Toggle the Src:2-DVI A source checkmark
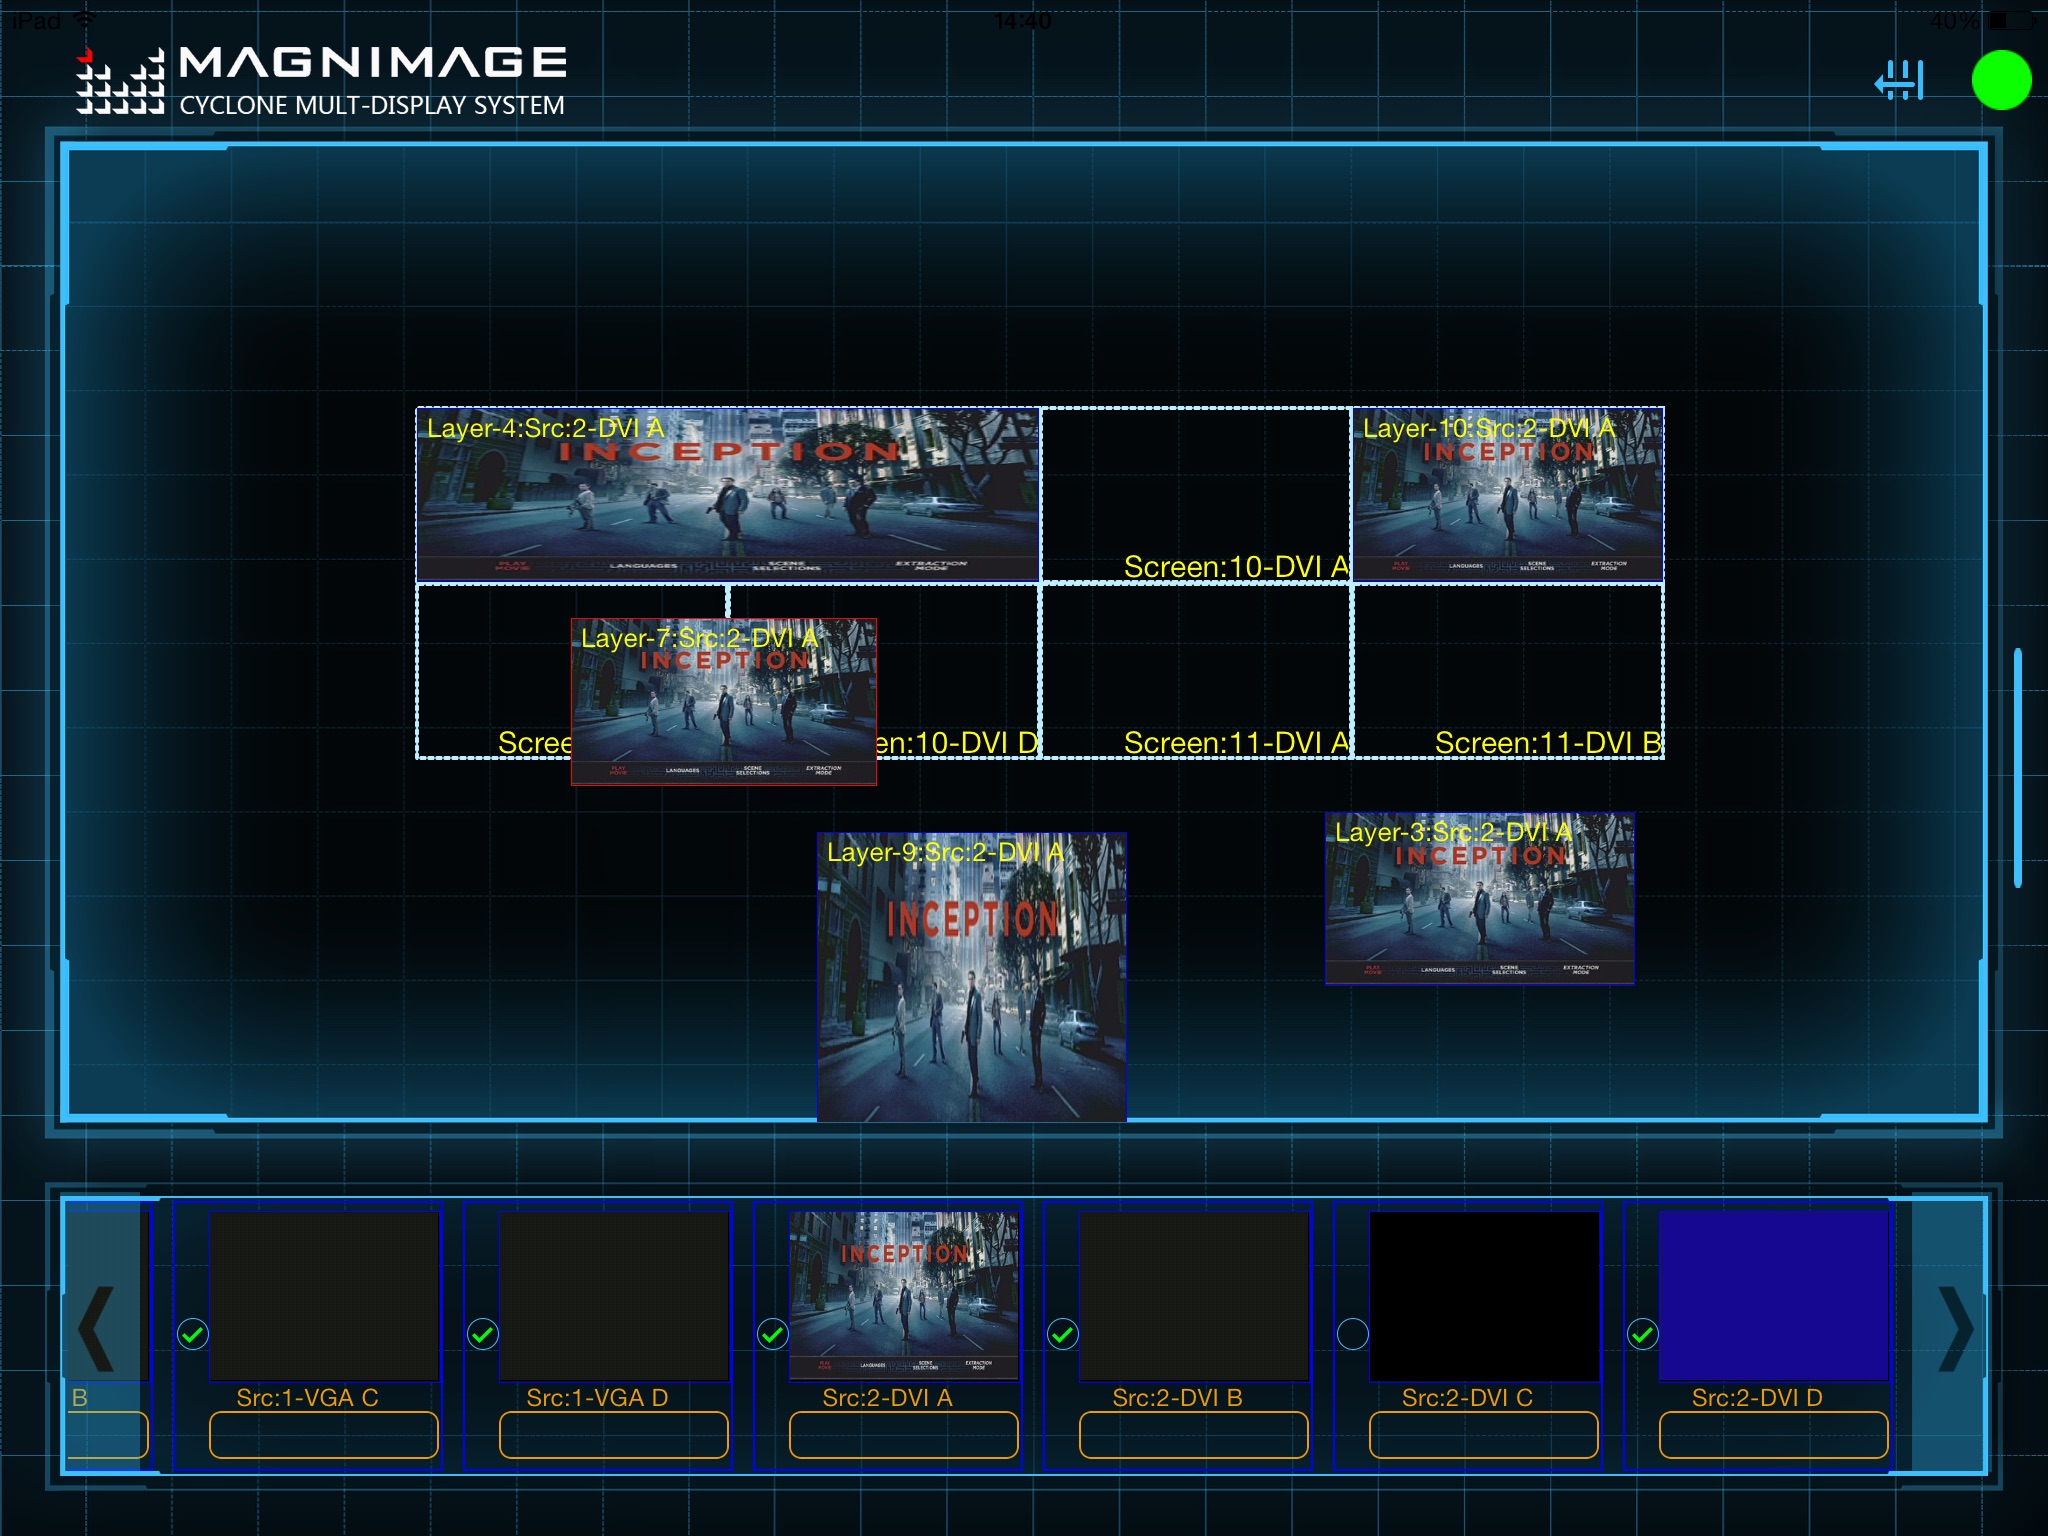2048x1536 pixels. 773,1334
